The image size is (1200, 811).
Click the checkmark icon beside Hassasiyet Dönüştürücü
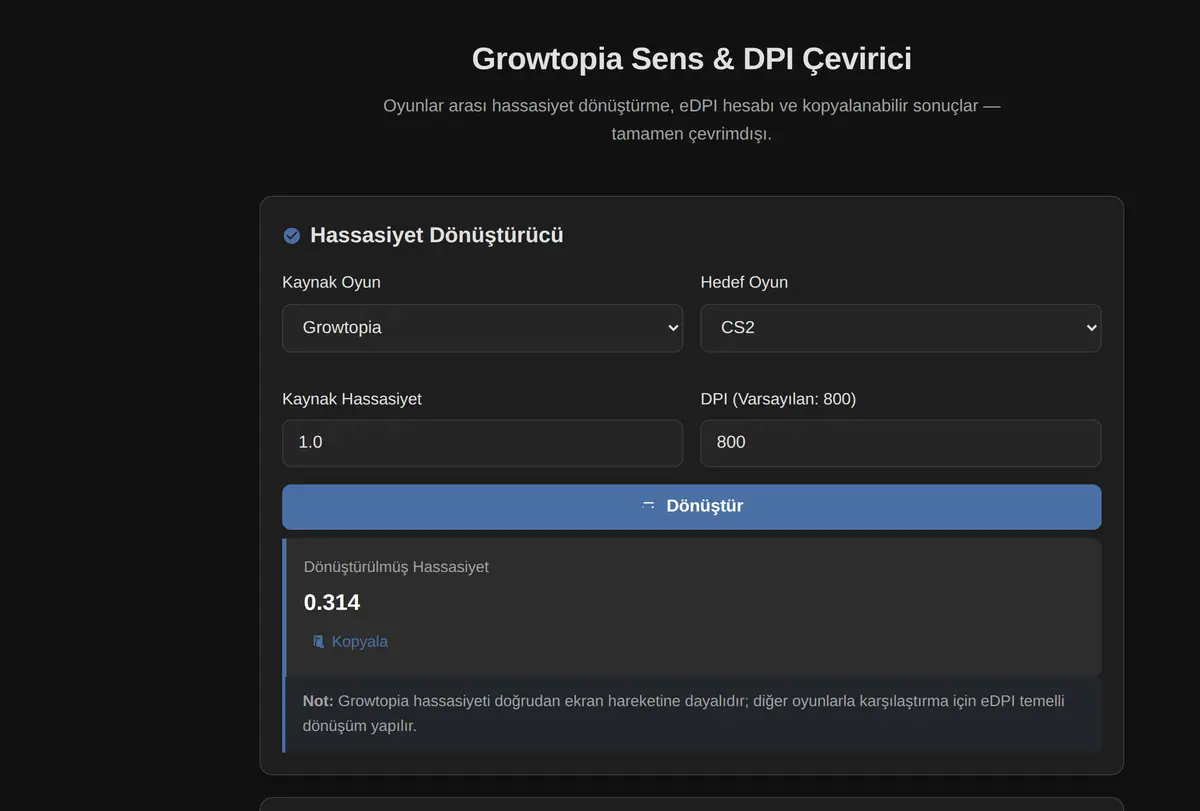(x=292, y=236)
